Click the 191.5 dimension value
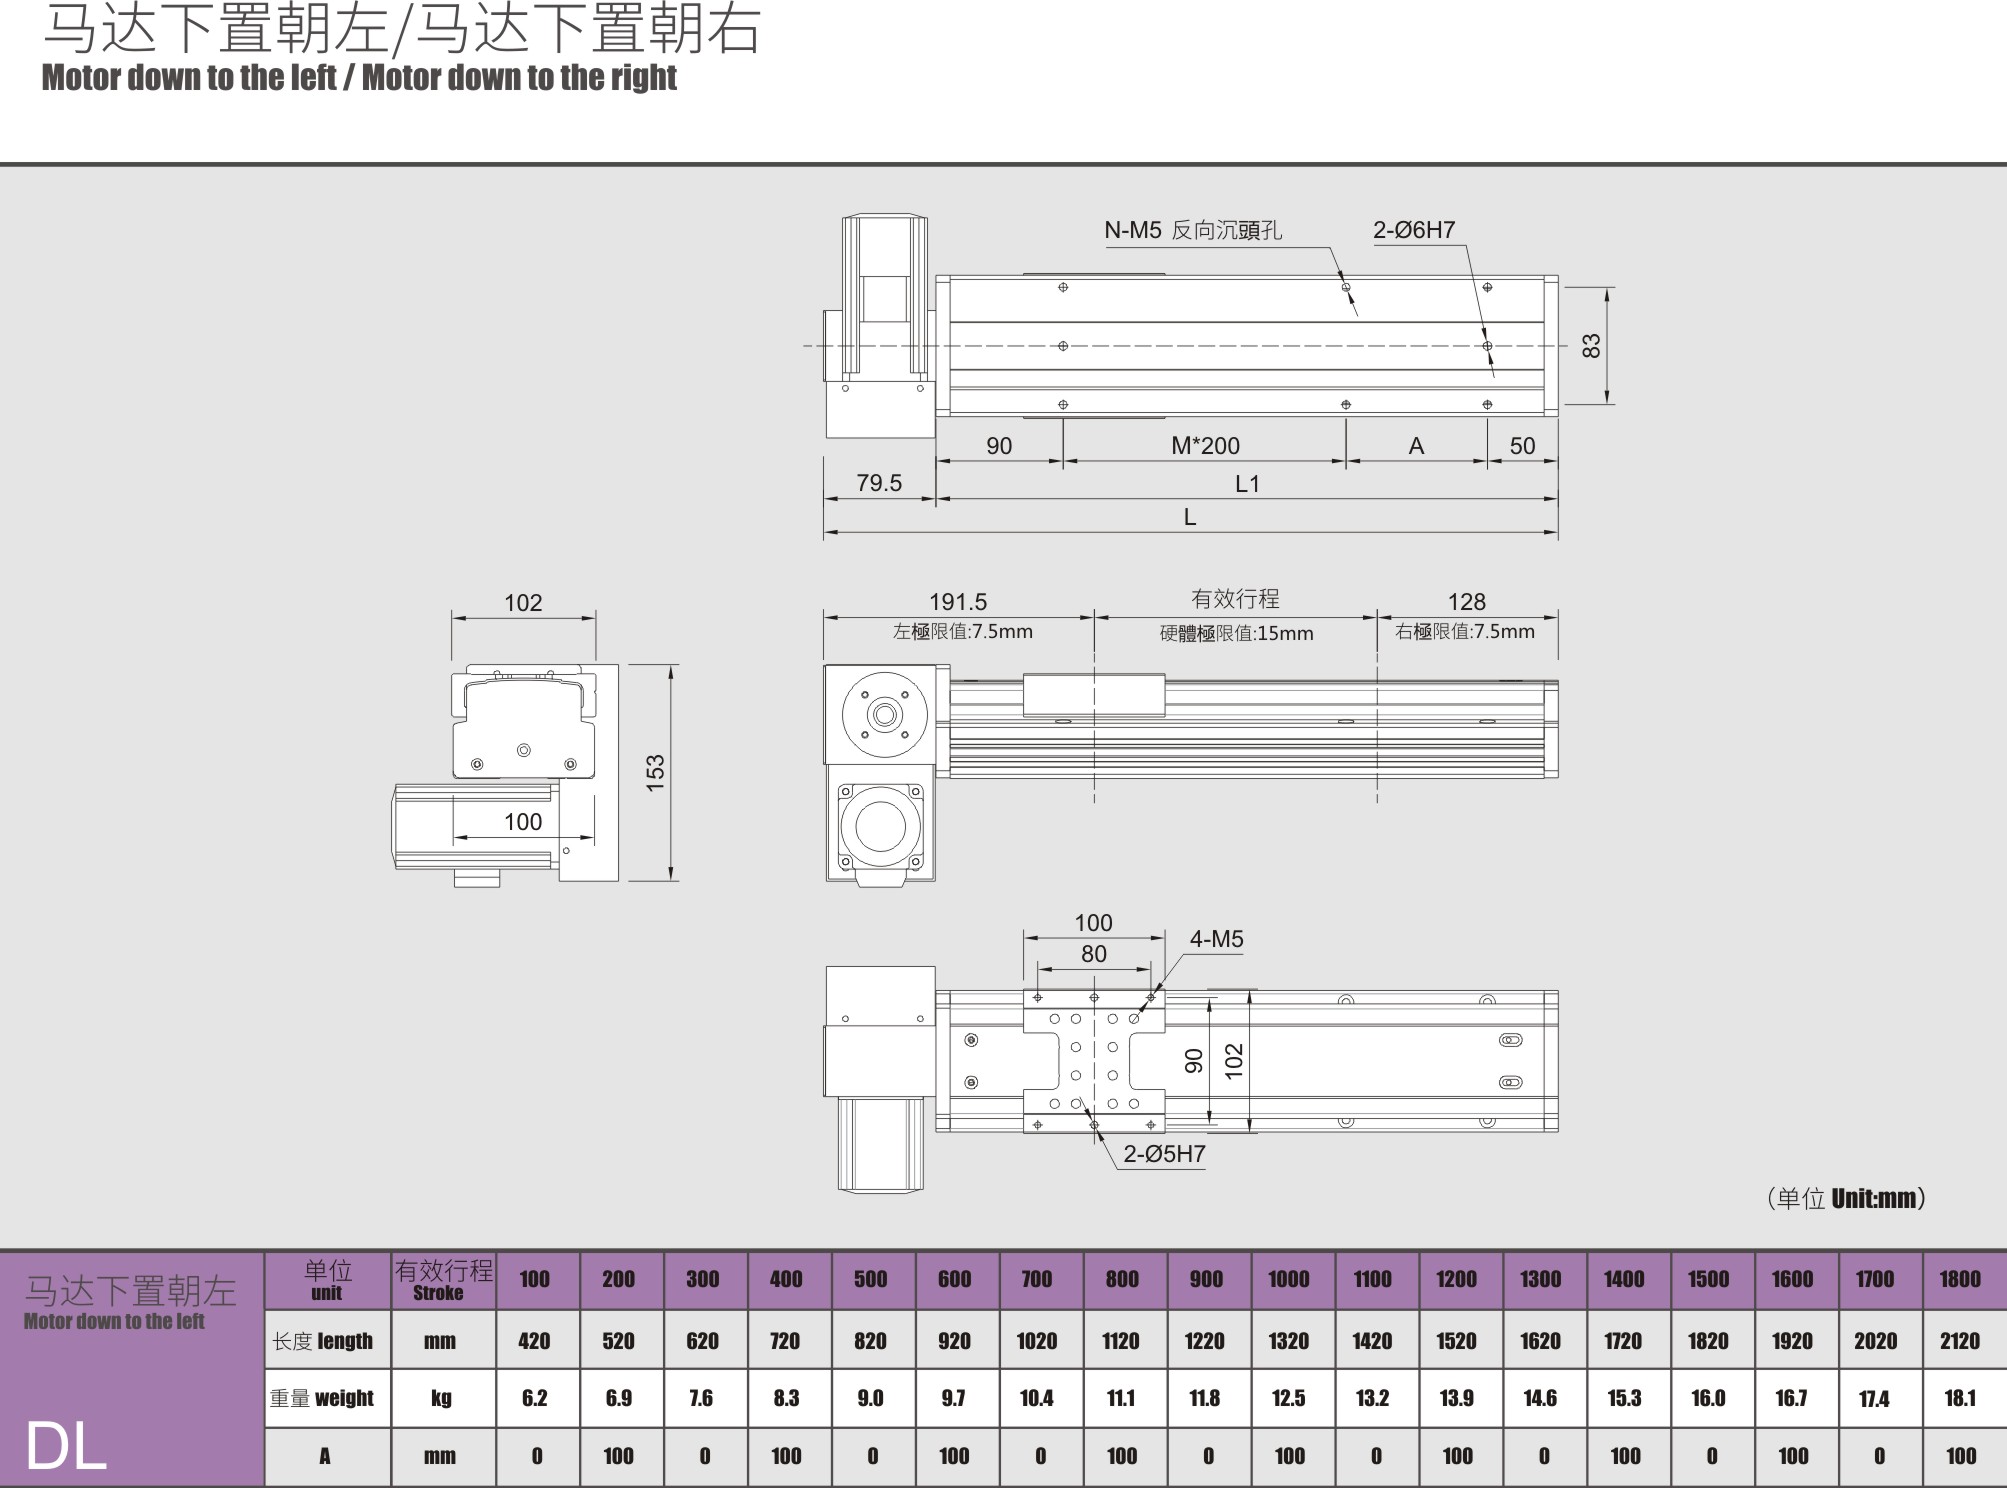2007x1488 pixels. pos(958,602)
